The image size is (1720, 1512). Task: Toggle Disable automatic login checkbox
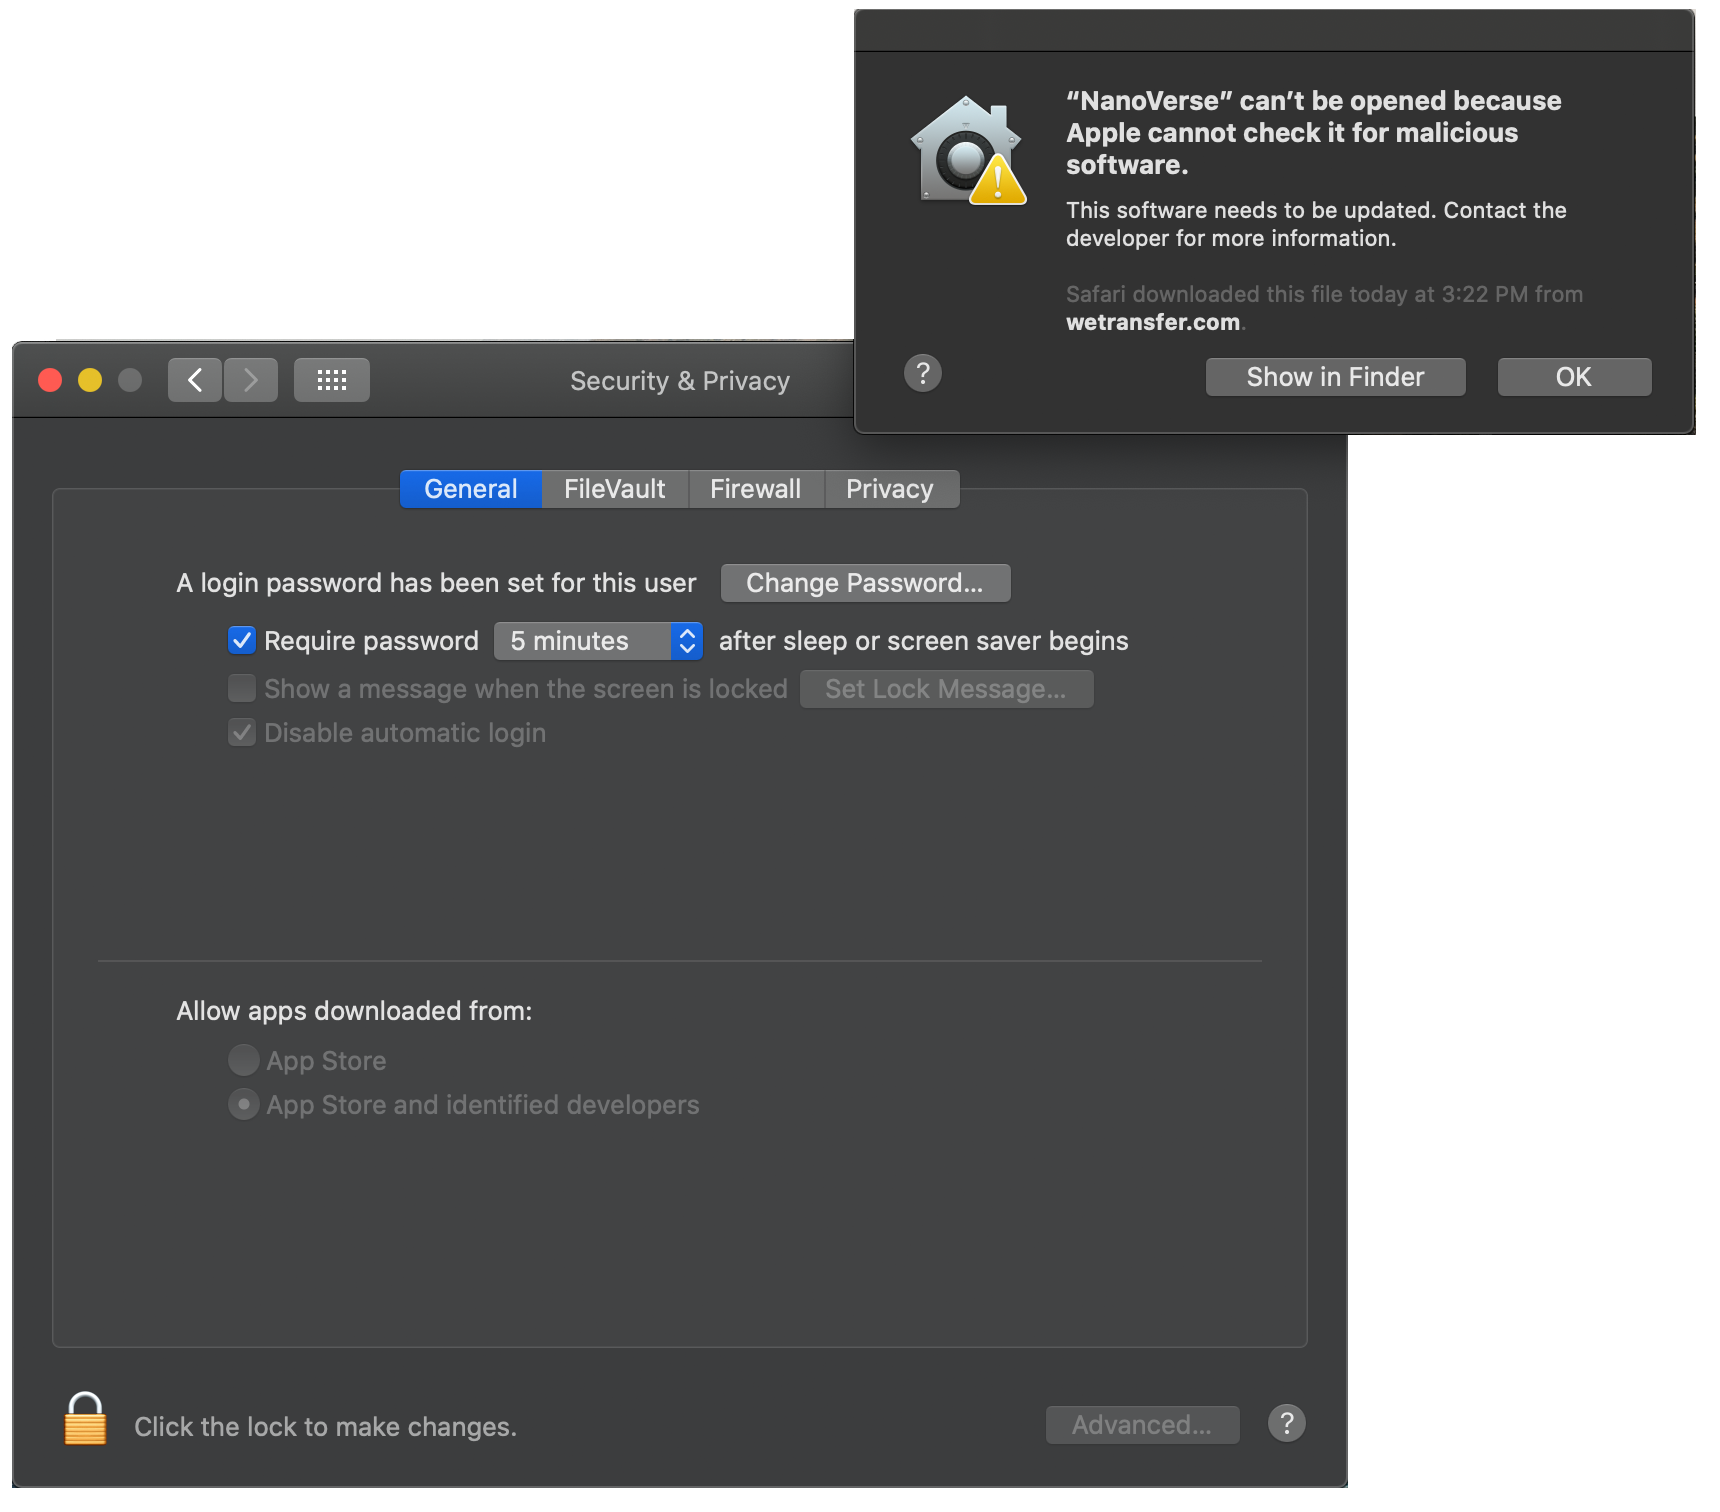(x=242, y=733)
